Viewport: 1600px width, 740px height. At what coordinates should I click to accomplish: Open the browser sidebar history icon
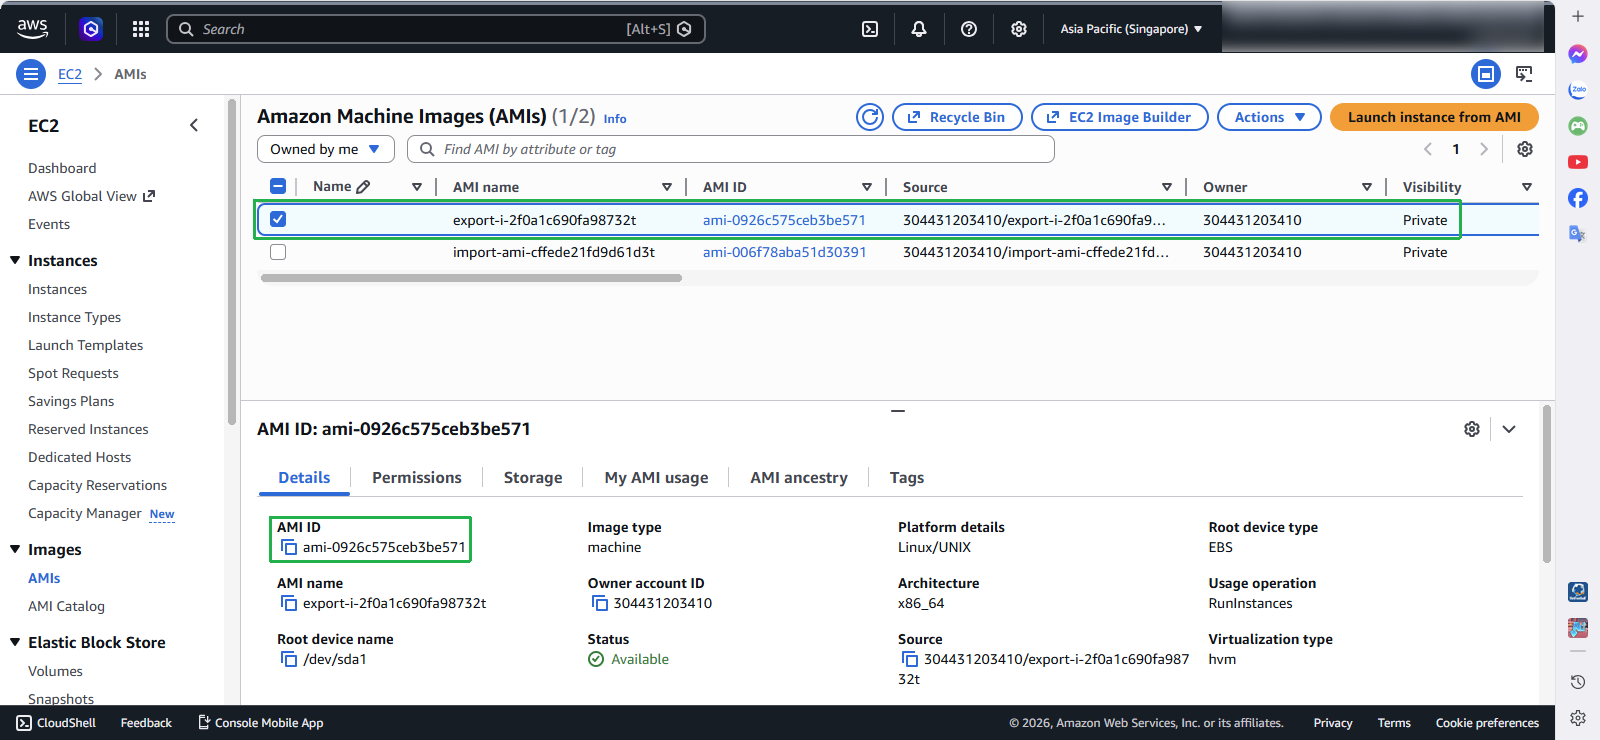1578,682
